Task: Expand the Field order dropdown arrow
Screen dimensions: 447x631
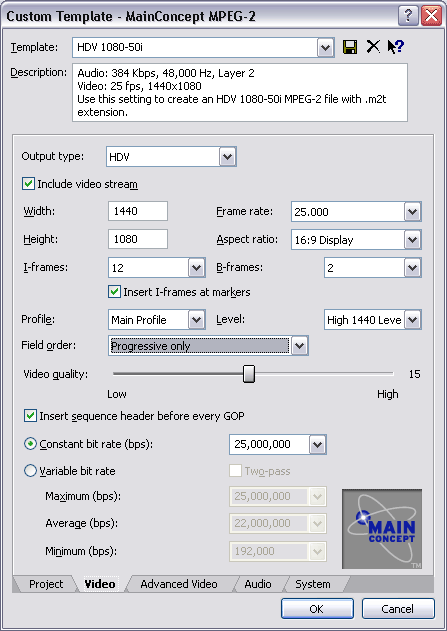Action: pyautogui.click(x=300, y=346)
